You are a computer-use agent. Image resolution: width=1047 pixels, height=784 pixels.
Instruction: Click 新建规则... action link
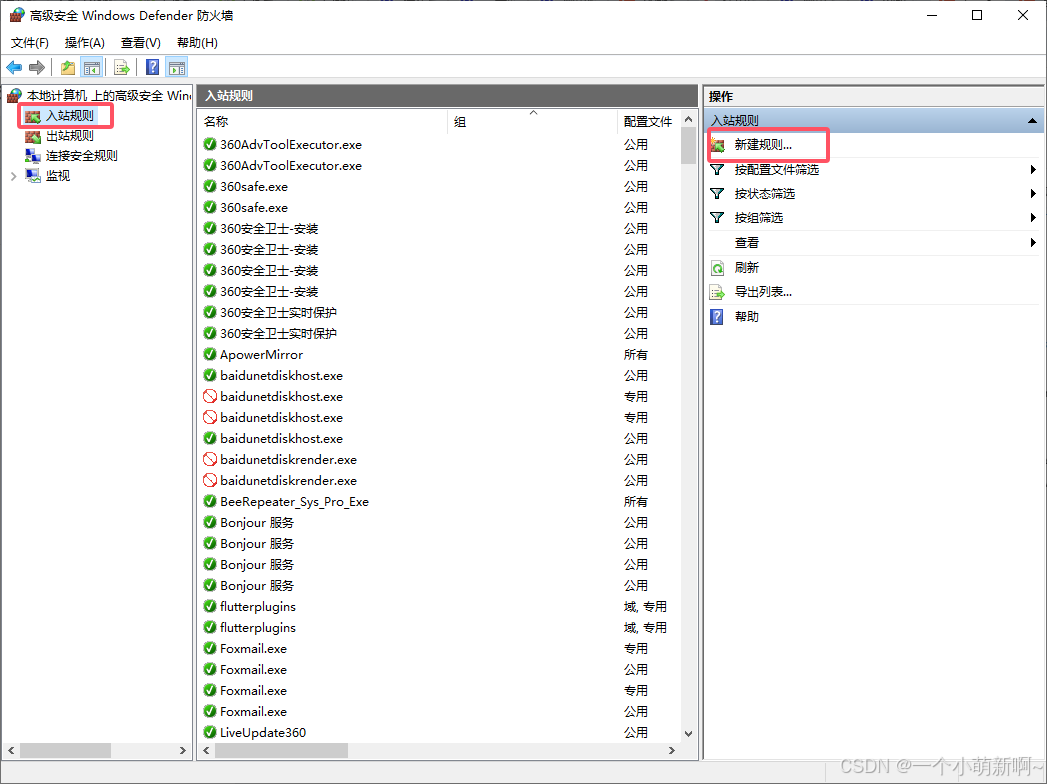coord(763,145)
